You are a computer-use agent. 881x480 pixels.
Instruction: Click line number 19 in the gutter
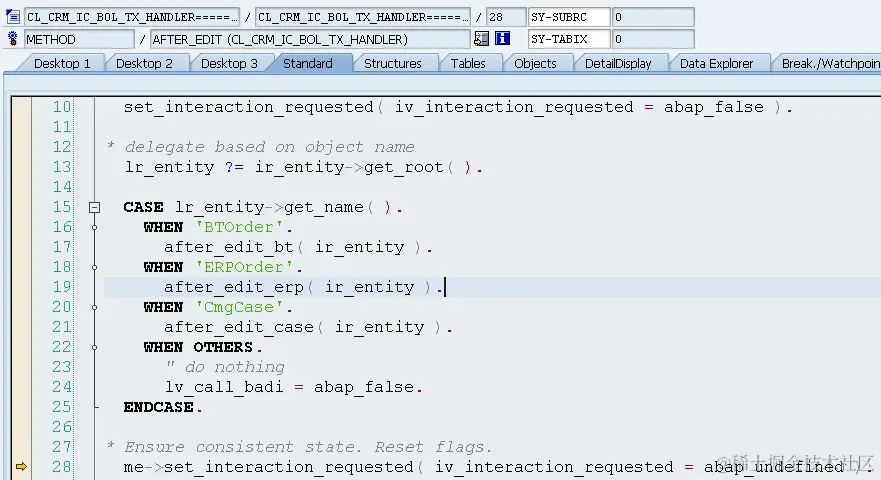coord(62,287)
